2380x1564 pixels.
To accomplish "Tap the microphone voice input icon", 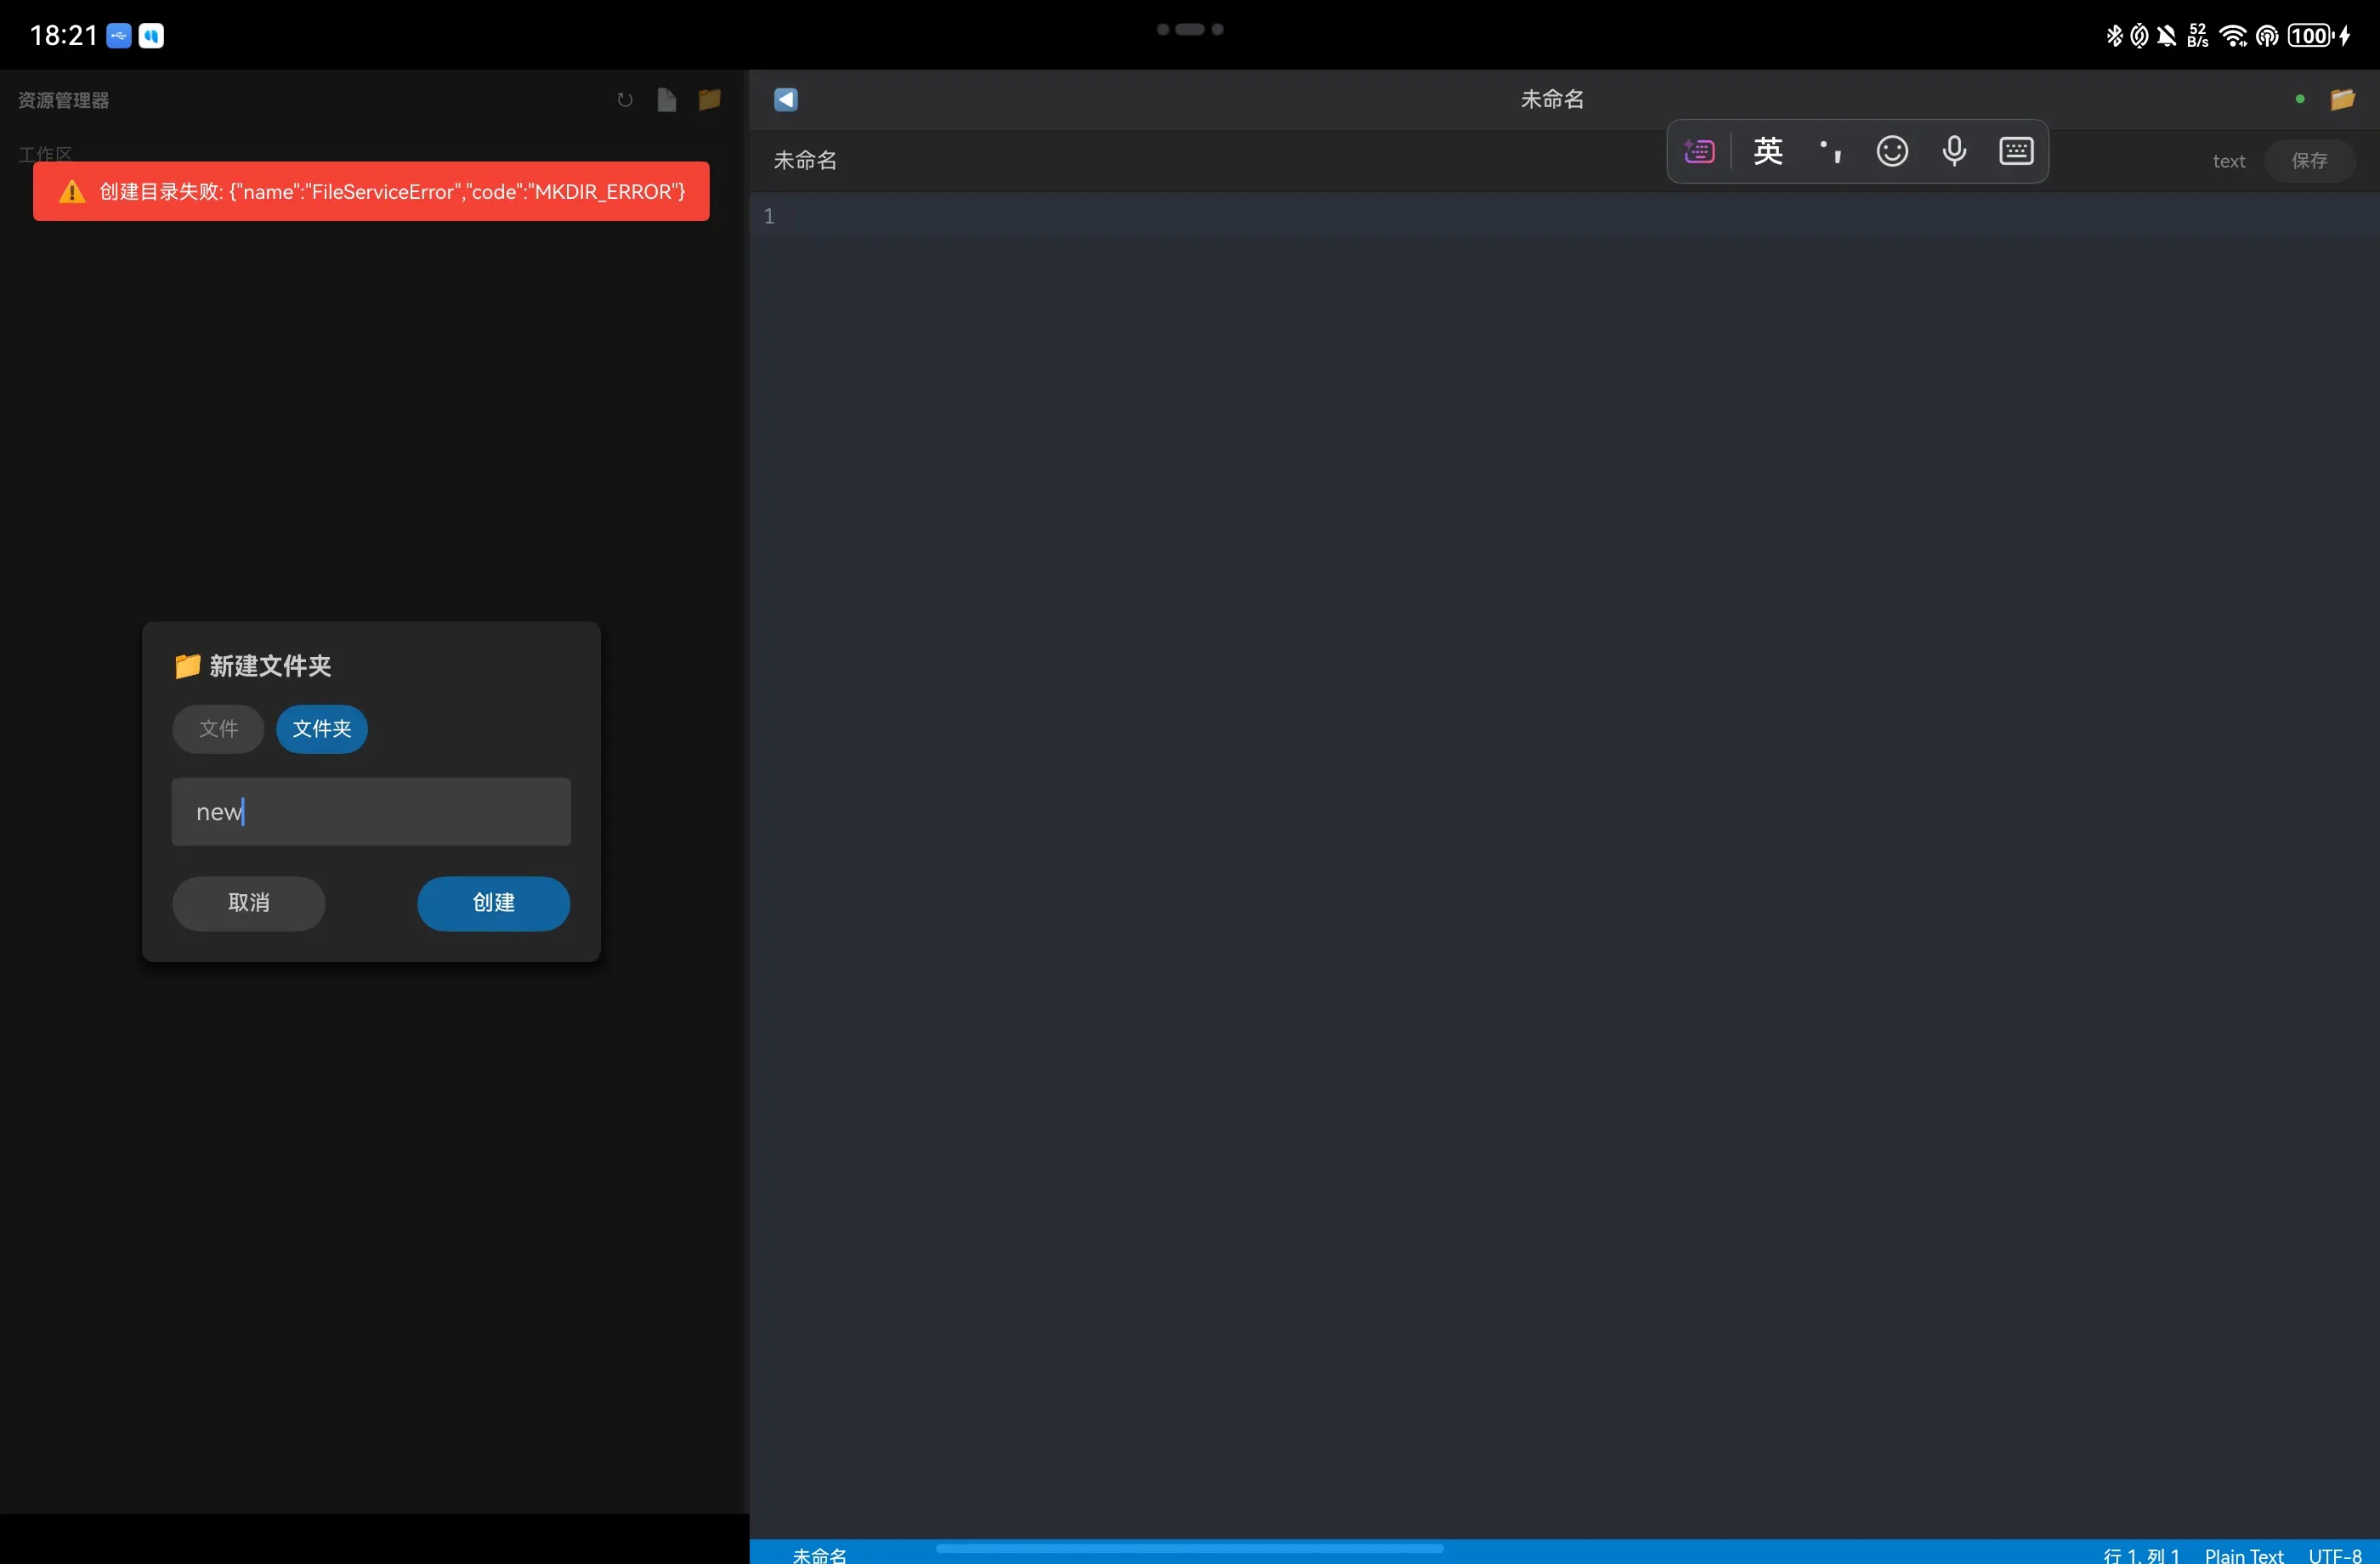I will [x=1954, y=152].
